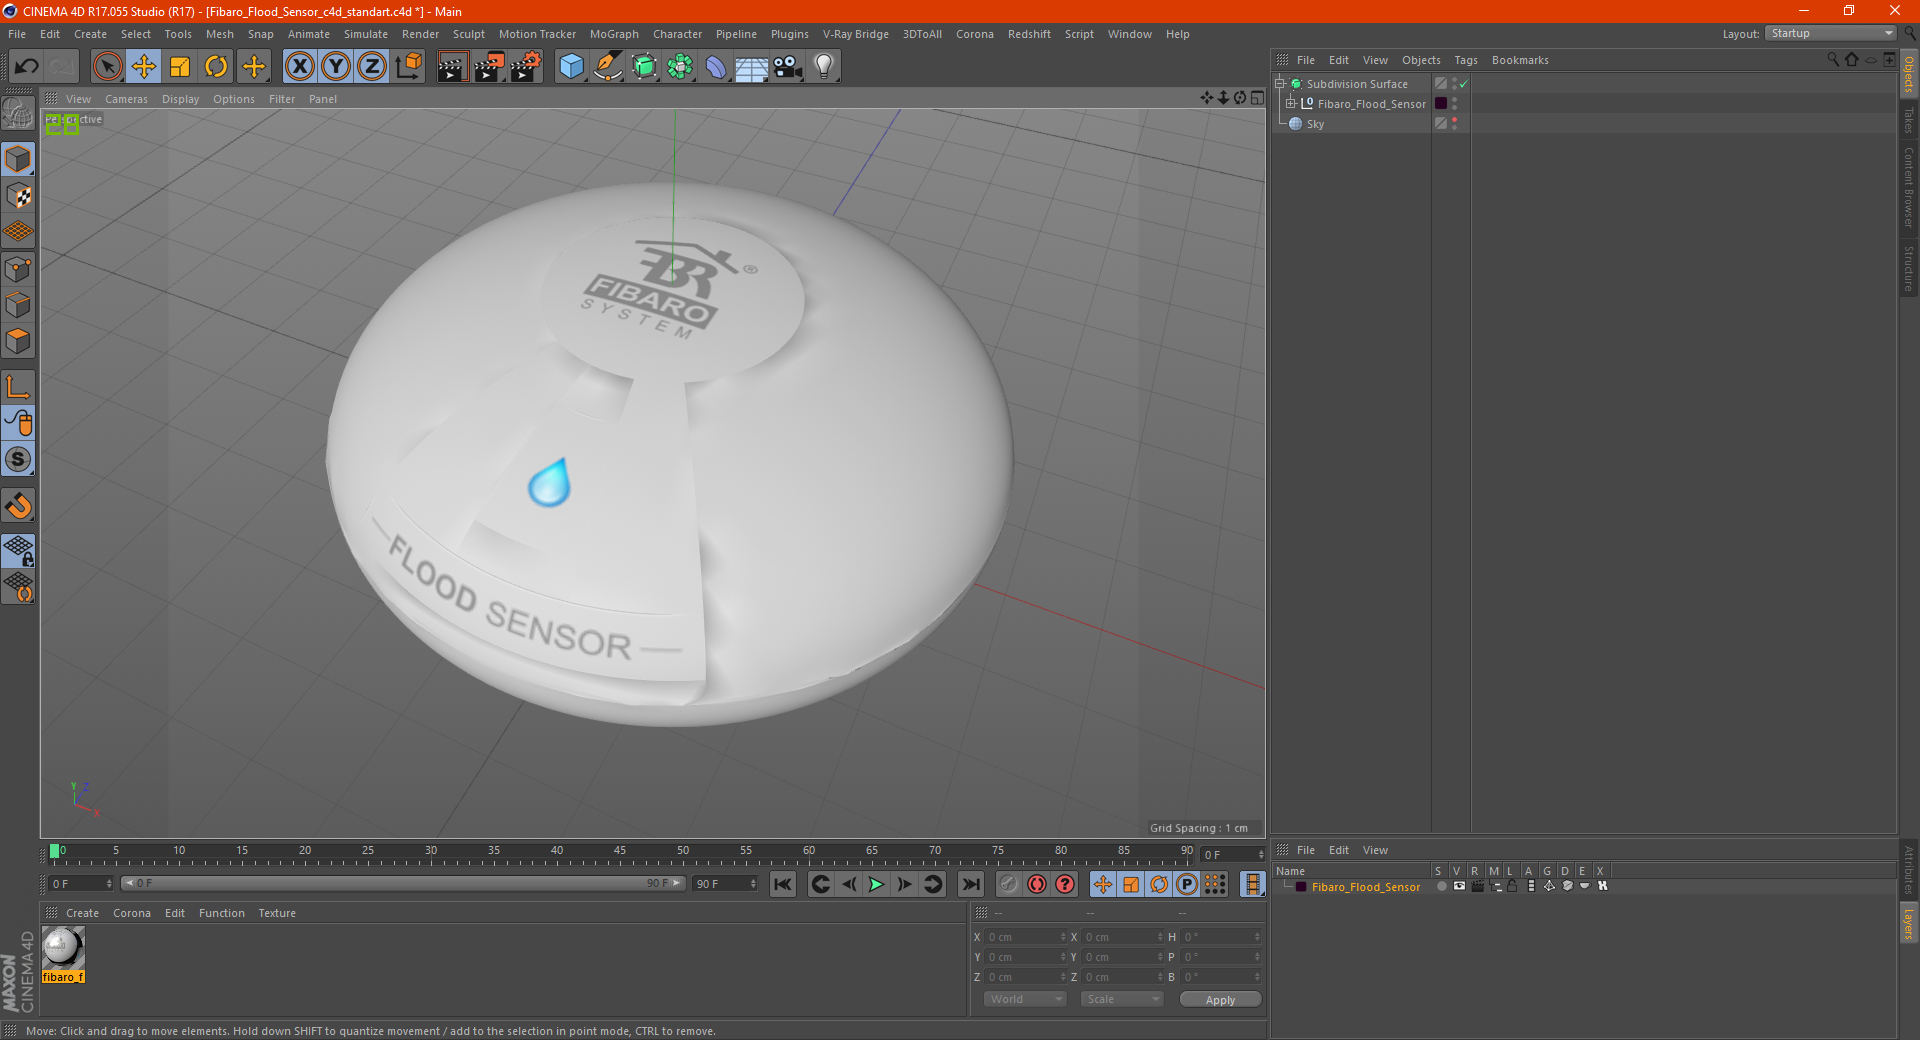This screenshot has height=1040, width=1920.
Task: Click the Fibaro_Flood_Sensor layer color tag
Action: coord(1441,104)
